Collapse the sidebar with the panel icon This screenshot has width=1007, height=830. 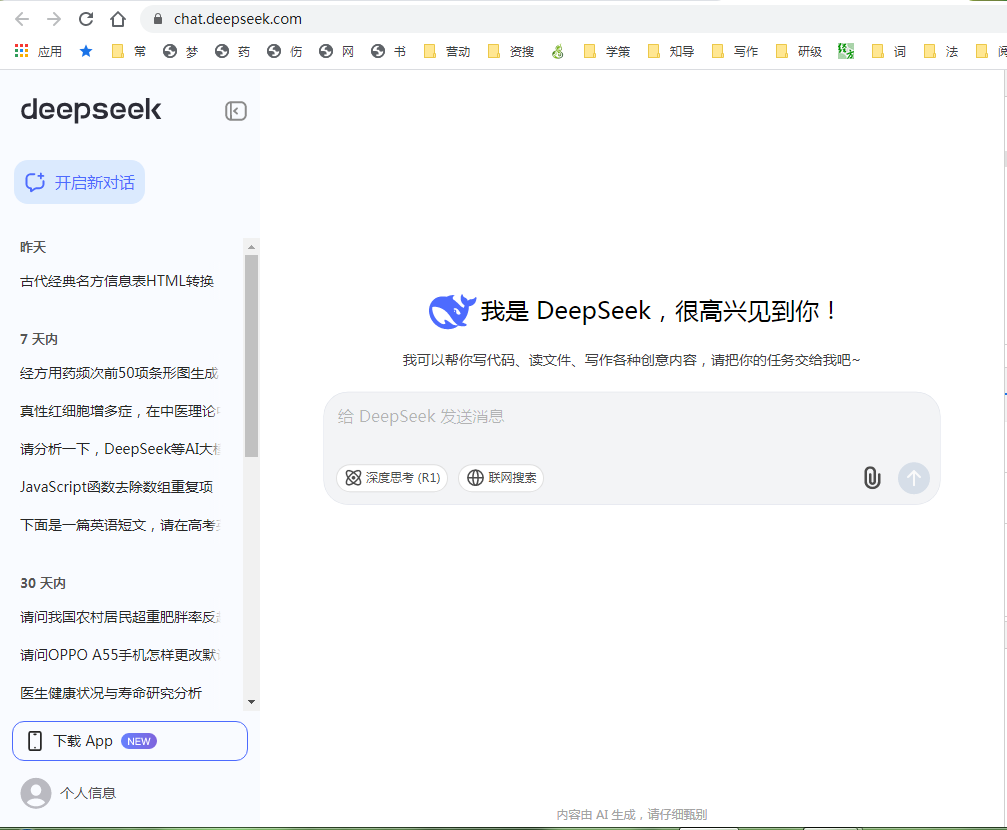tap(236, 111)
